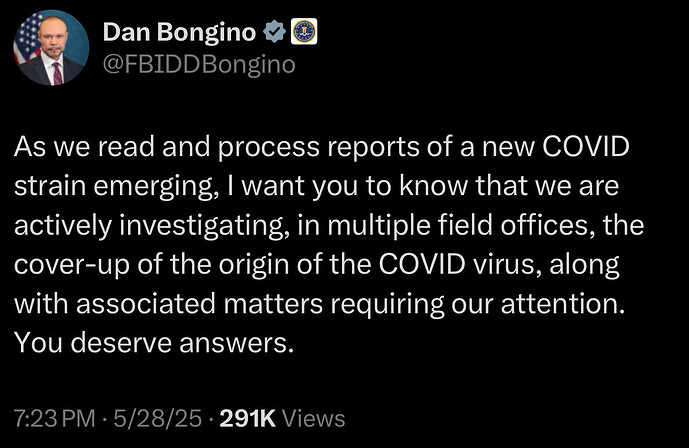The width and height of the screenshot is (689, 448).
Task: Open Dan Bongino's profile avatar photo
Action: tap(51, 47)
